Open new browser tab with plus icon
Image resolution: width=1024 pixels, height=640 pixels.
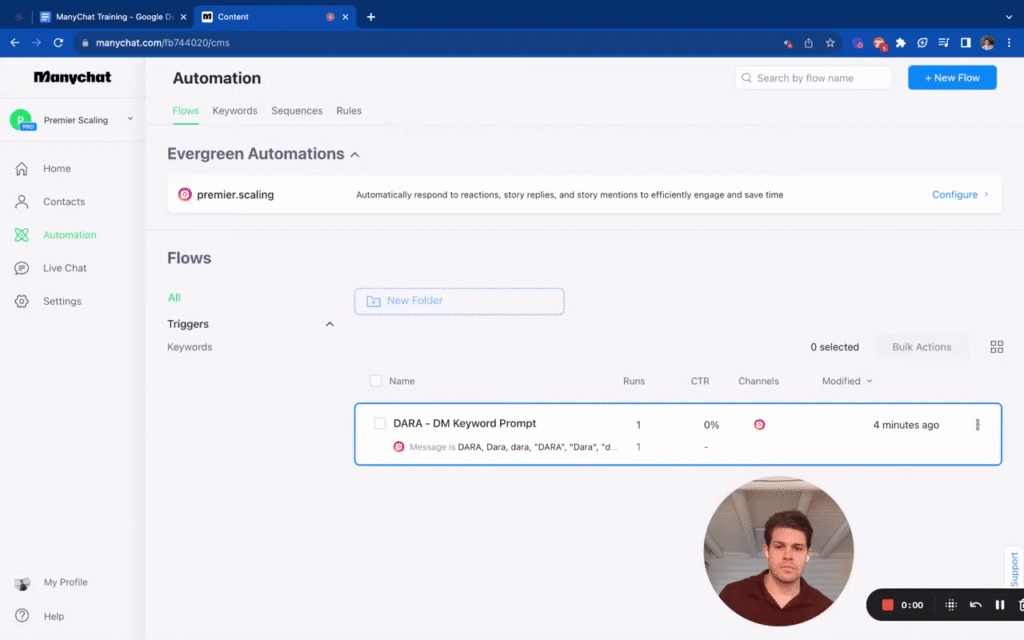tap(371, 17)
